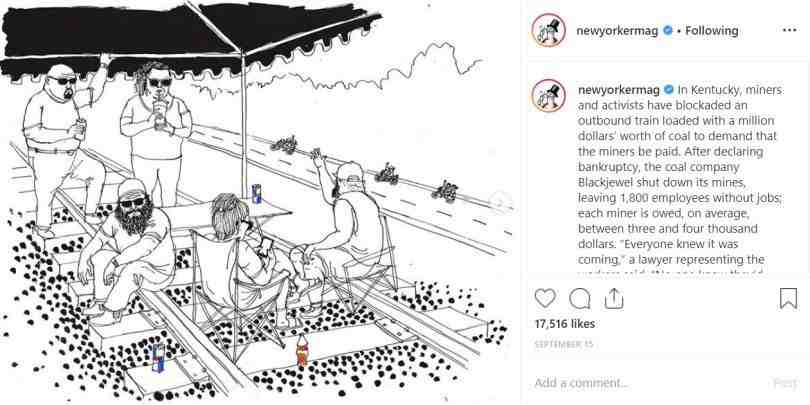Click the Following button in the header
The height and width of the screenshot is (405, 810).
711,30
